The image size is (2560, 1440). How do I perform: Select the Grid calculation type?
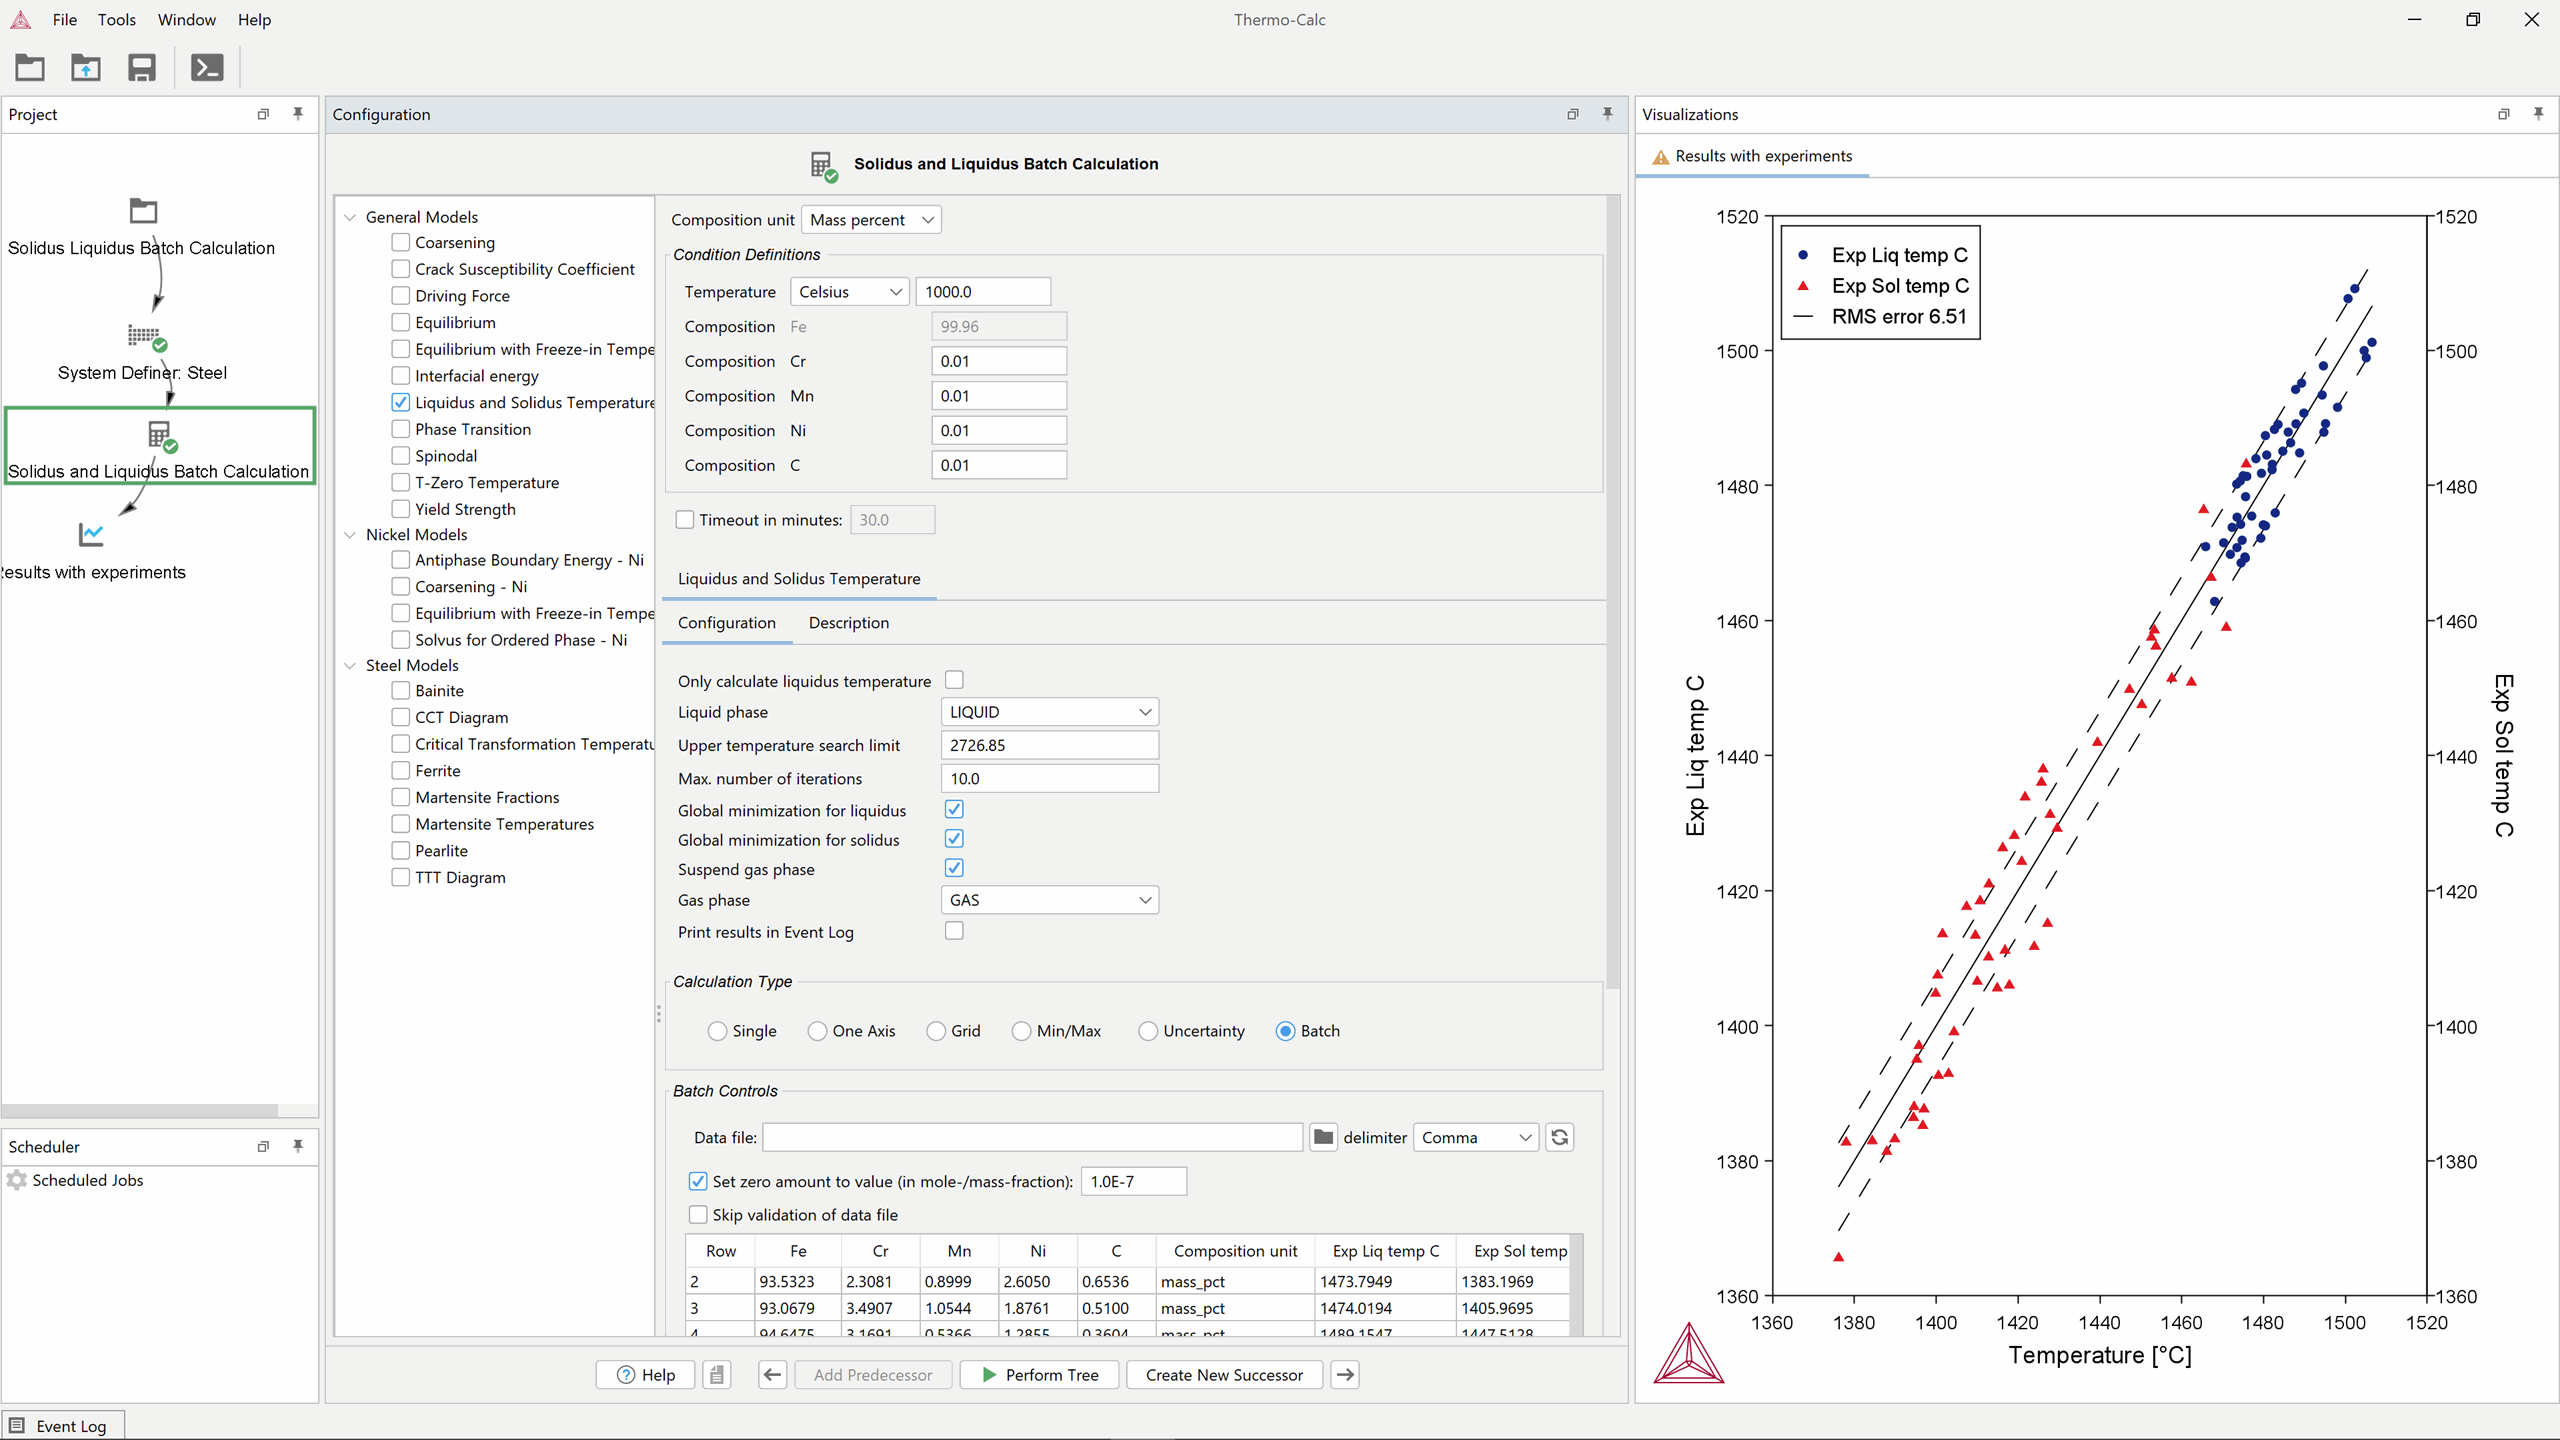[x=936, y=1031]
